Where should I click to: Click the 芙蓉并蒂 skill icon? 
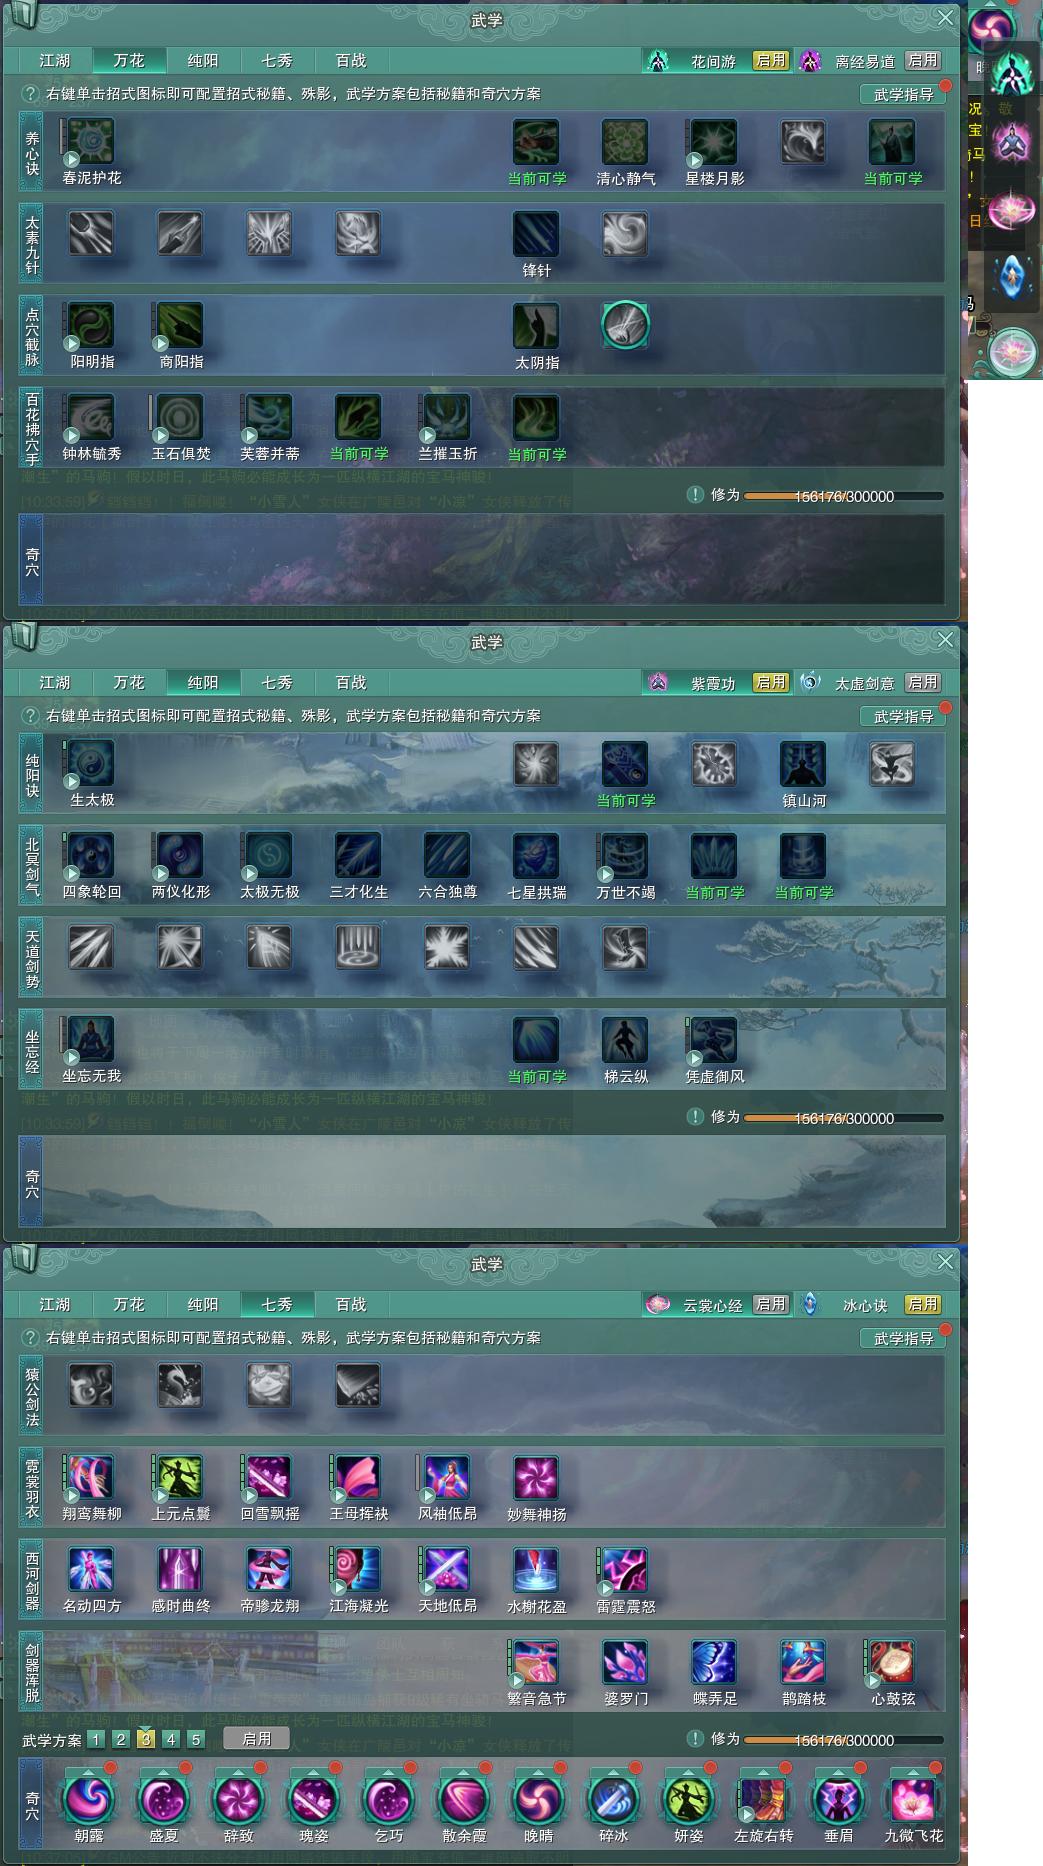click(x=269, y=418)
